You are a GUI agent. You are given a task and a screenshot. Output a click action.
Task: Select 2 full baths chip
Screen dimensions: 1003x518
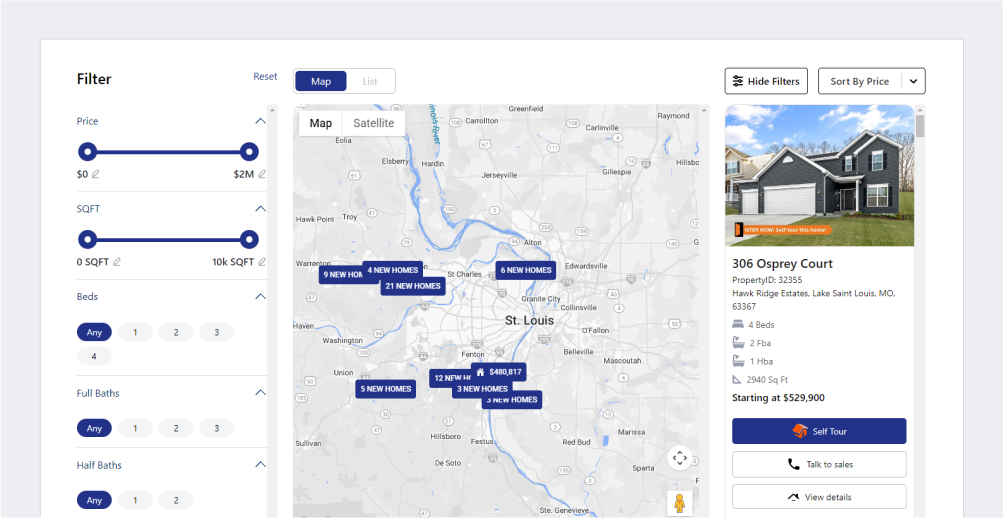click(x=176, y=428)
